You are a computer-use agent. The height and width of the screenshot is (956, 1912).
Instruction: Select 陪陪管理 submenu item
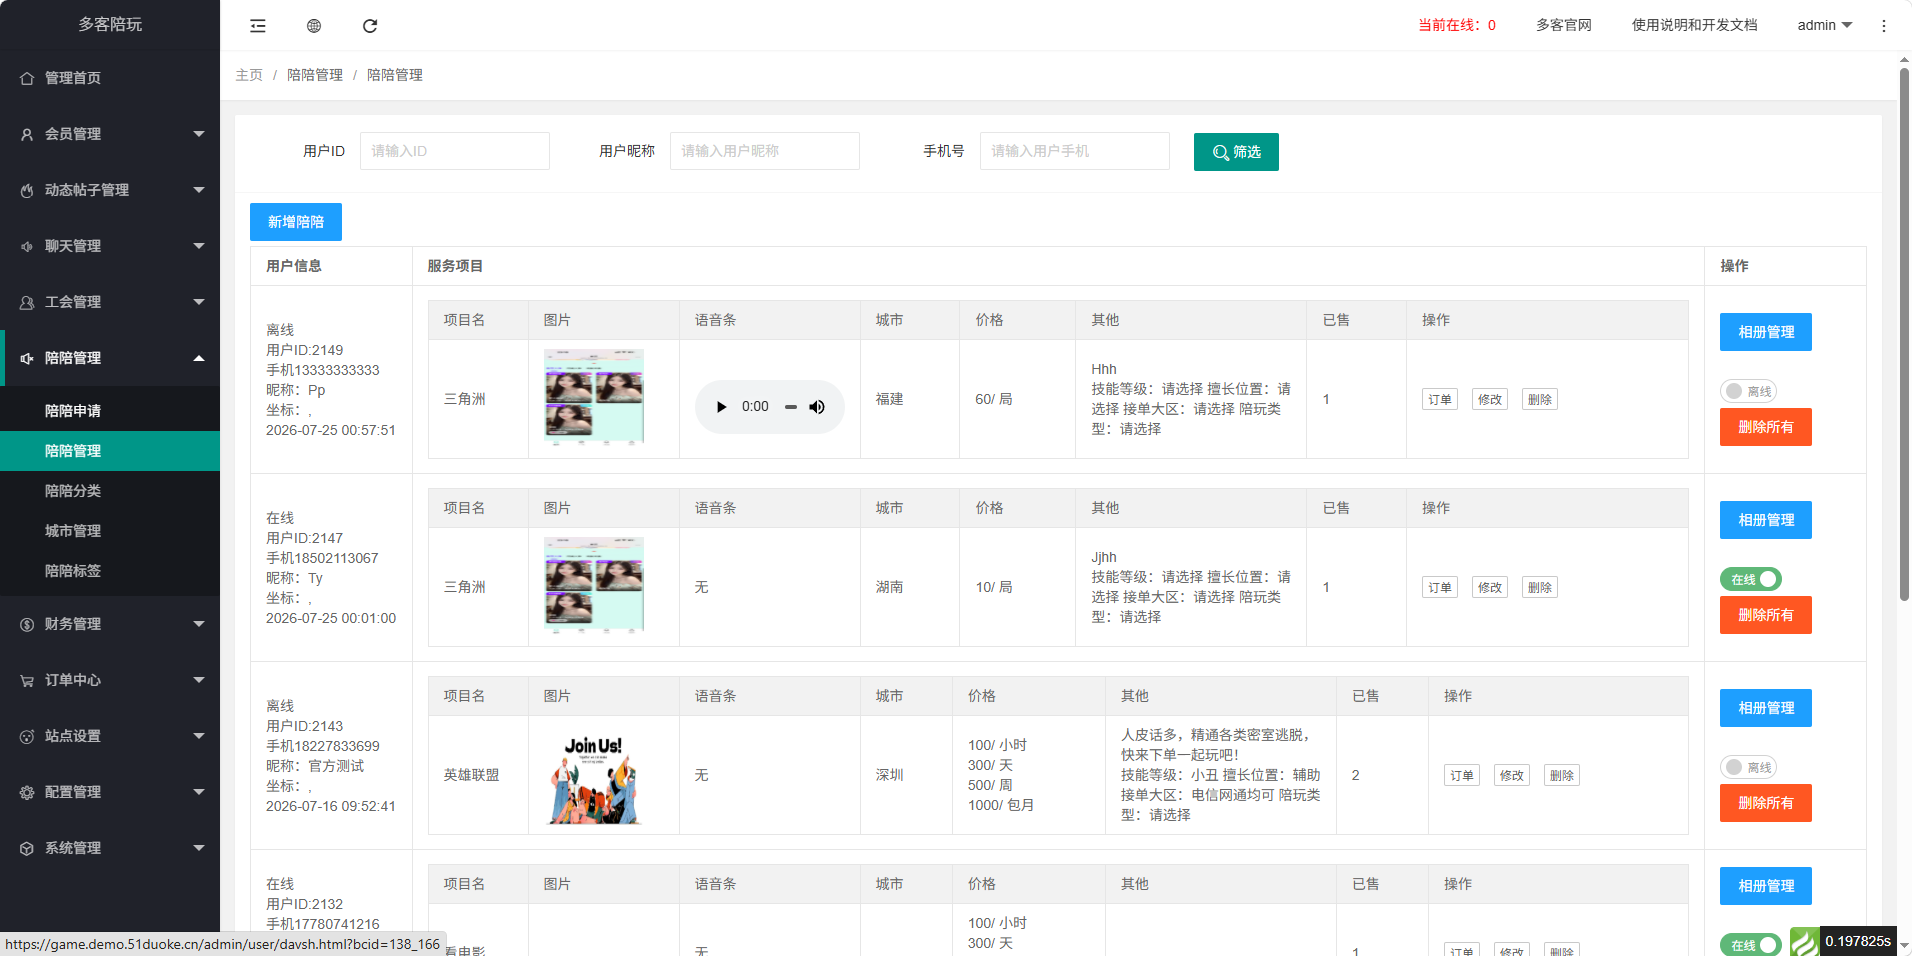[110, 451]
